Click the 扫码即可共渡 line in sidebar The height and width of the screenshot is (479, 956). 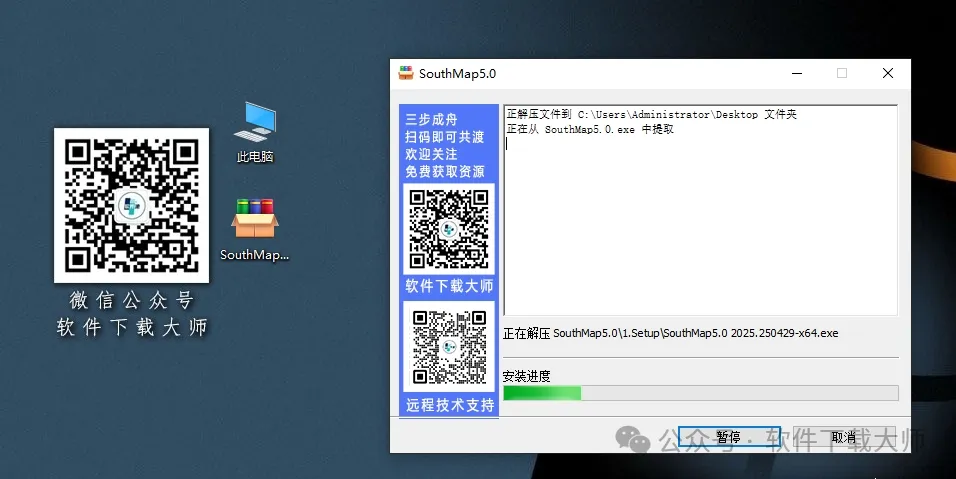(445, 137)
